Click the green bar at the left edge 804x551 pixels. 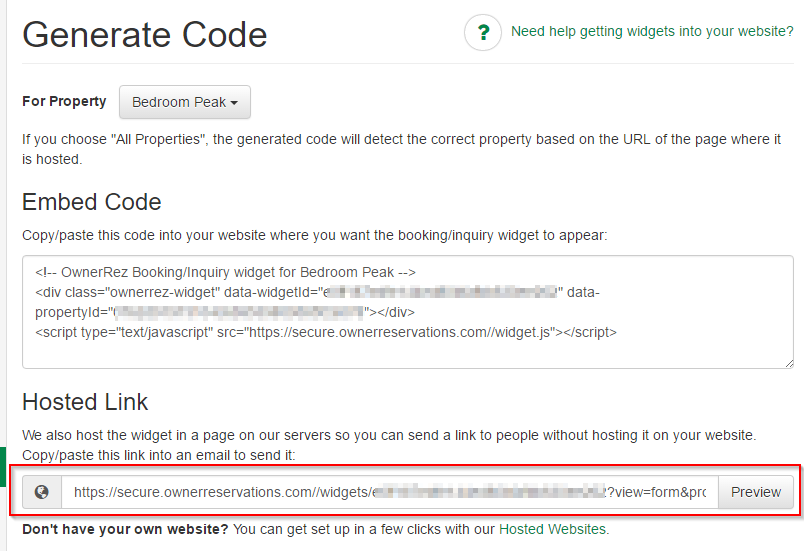[x=2, y=468]
